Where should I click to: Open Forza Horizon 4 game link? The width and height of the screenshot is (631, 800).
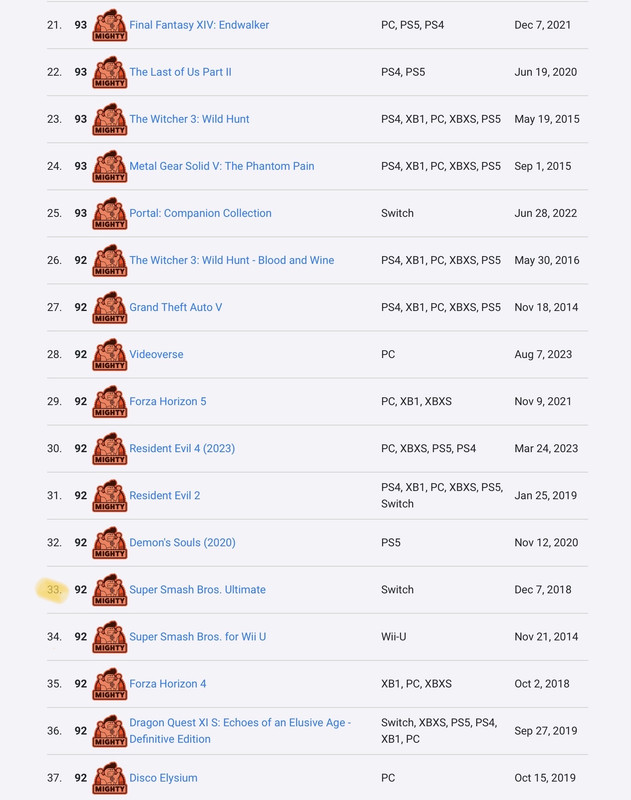168,684
